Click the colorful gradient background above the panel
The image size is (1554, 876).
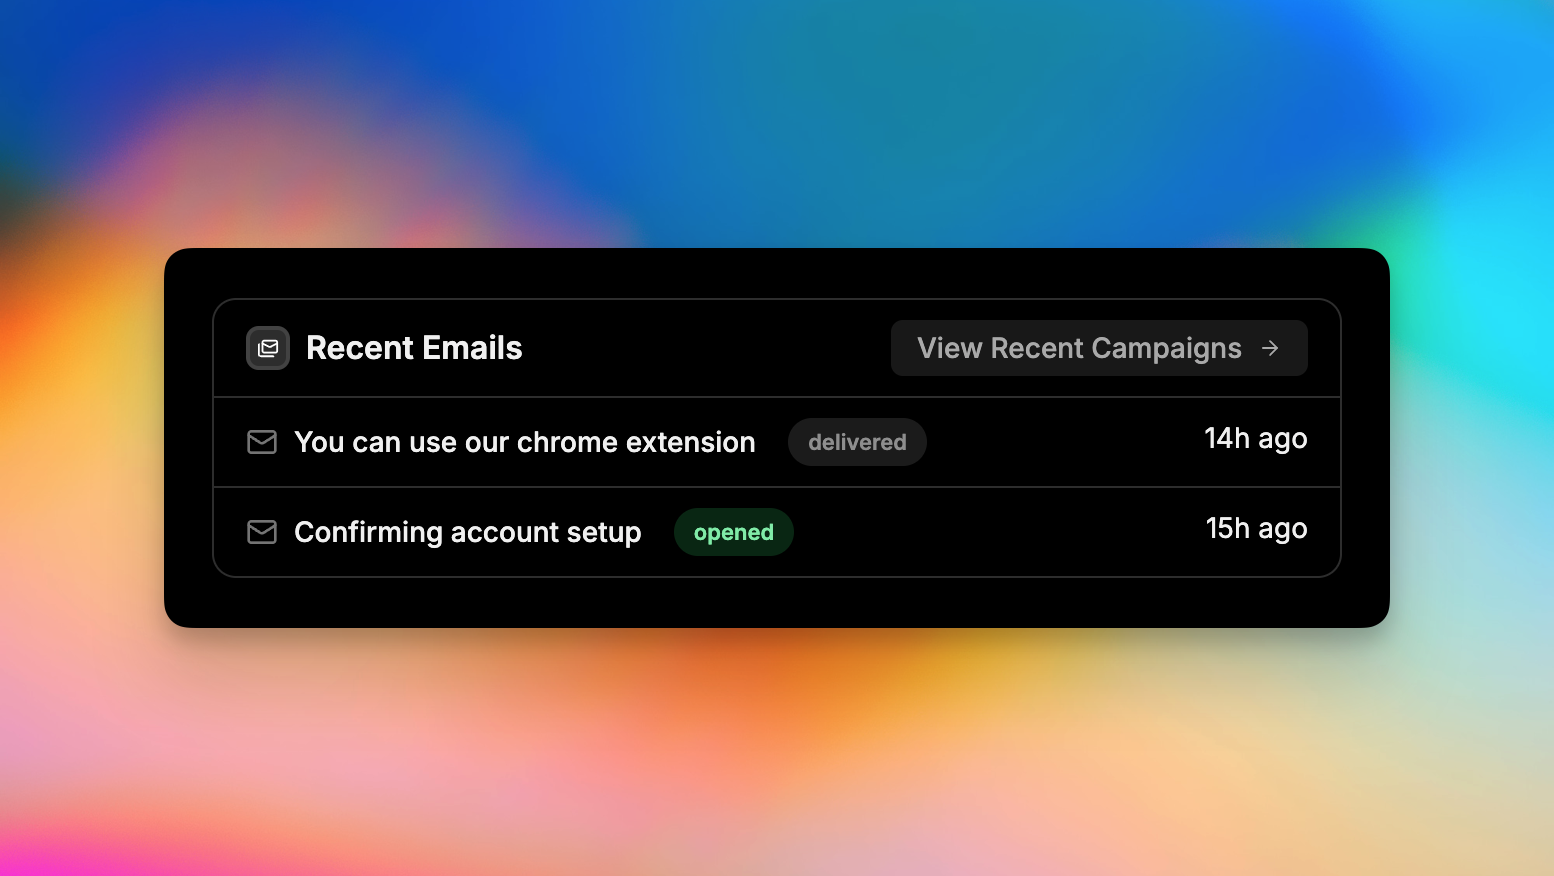(776, 120)
